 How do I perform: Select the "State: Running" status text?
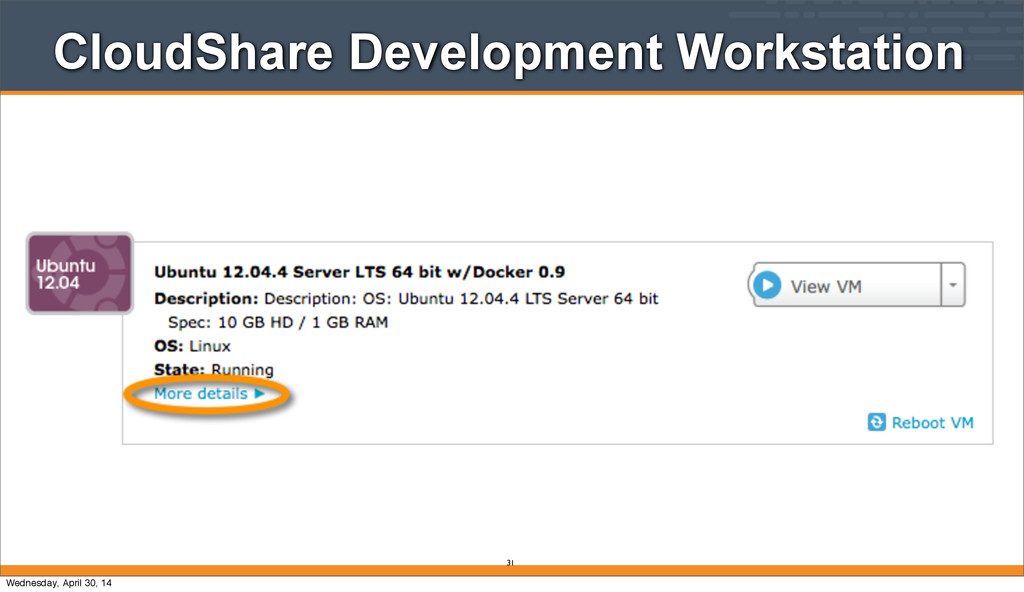click(214, 370)
